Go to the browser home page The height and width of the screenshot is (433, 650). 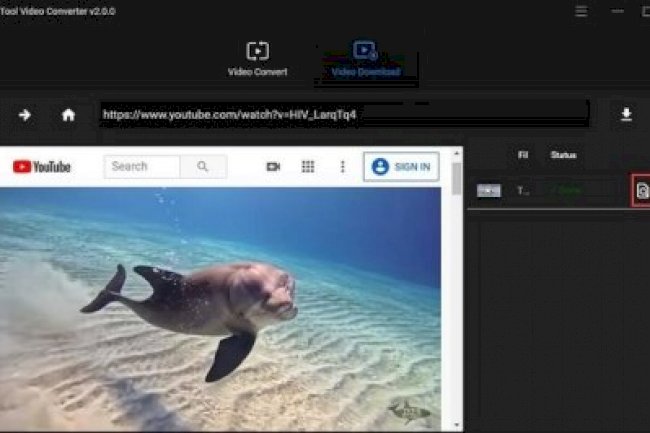click(x=68, y=115)
